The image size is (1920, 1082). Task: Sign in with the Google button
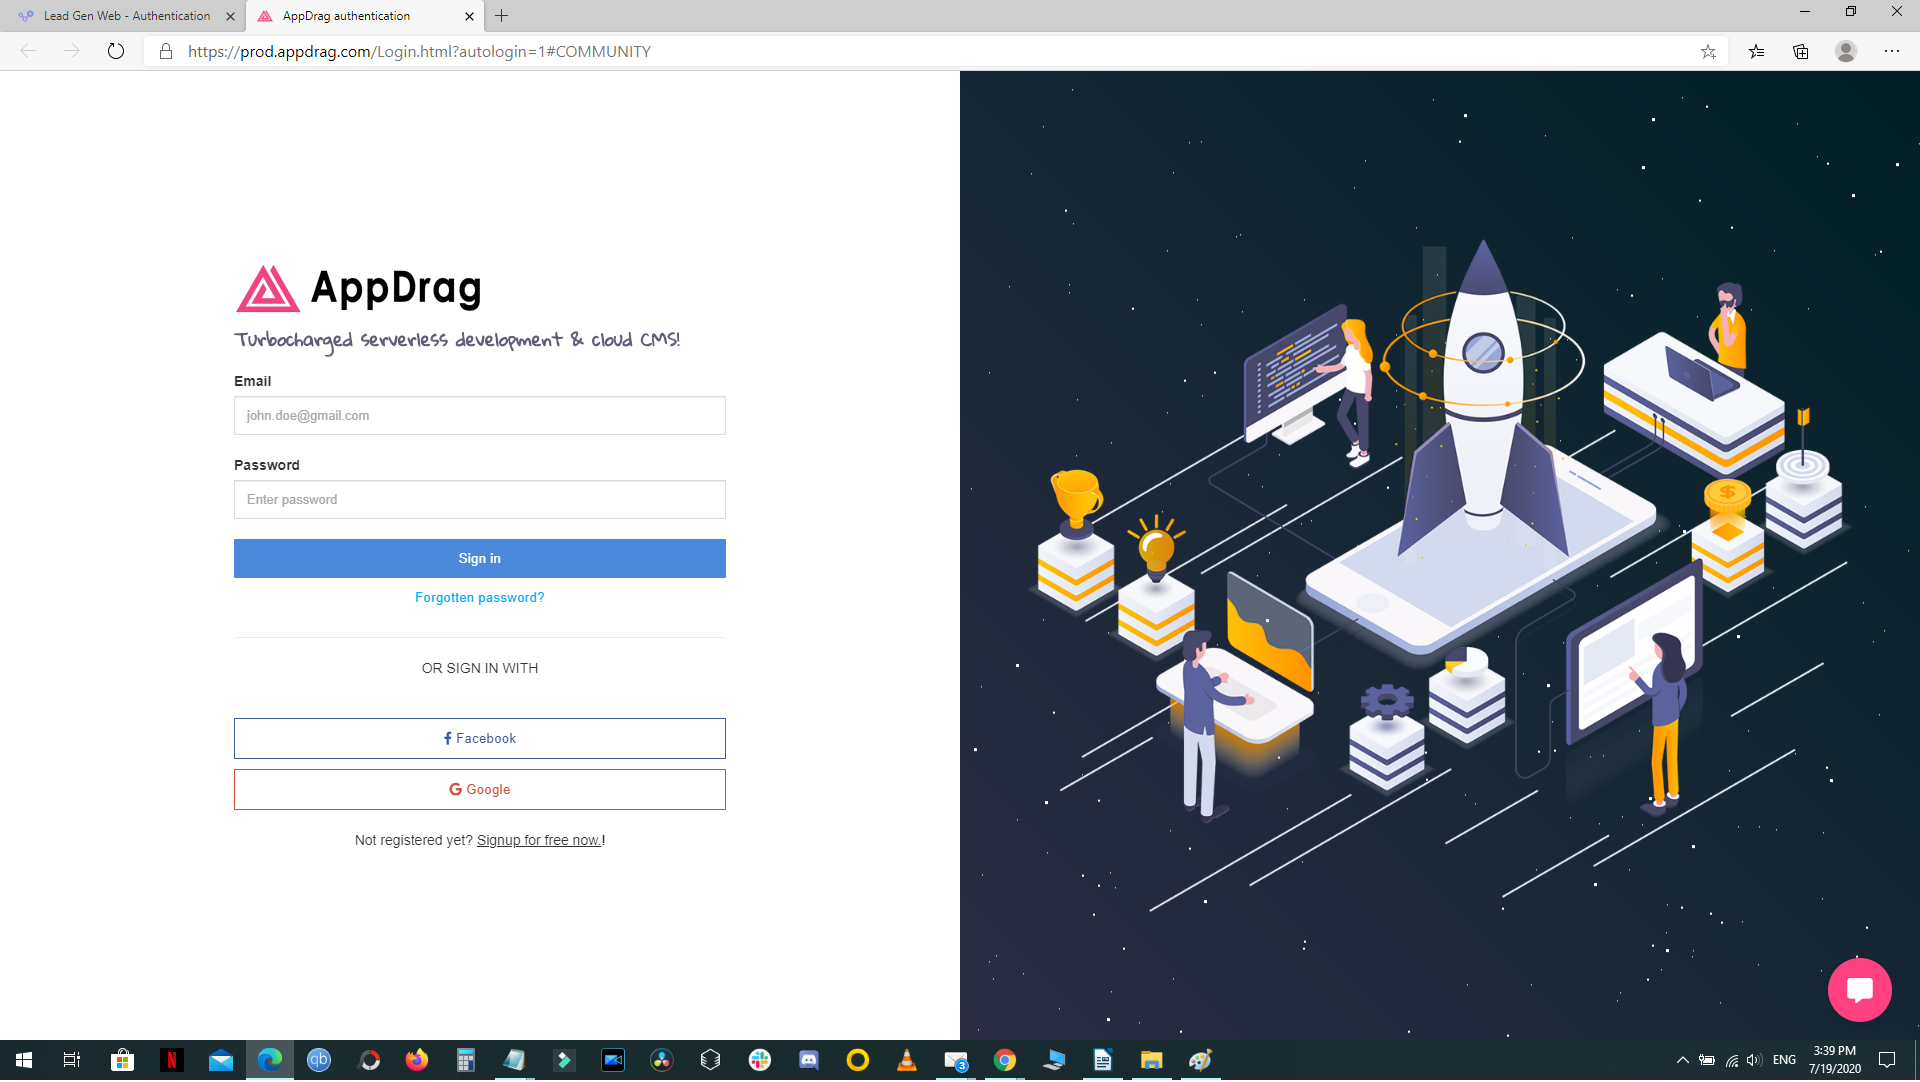pos(479,790)
